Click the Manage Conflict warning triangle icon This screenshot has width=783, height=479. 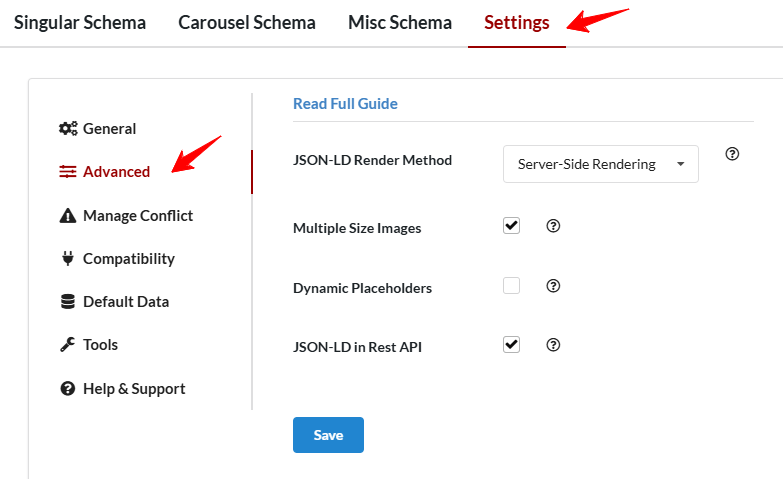click(x=68, y=216)
